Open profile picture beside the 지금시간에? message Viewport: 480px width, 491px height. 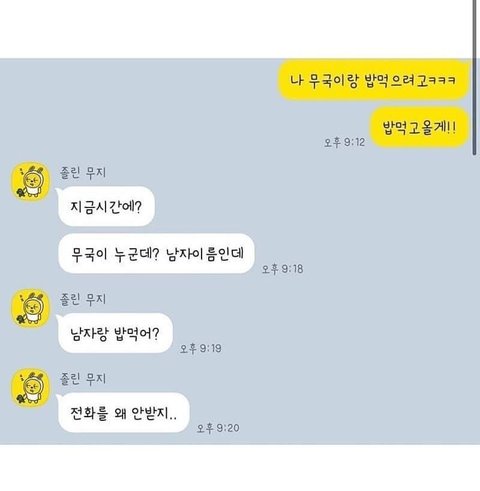click(30, 182)
